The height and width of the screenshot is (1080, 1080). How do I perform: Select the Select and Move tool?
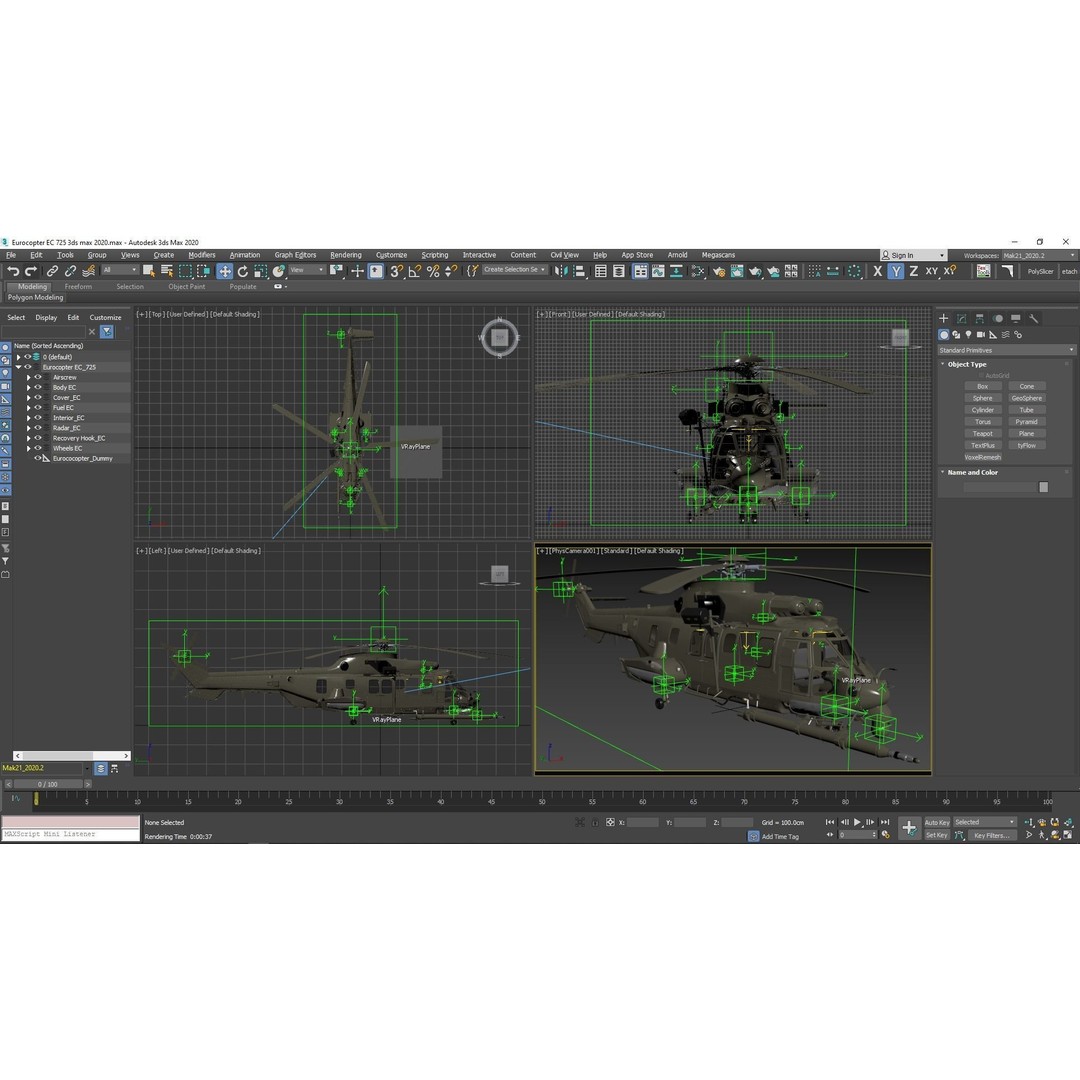tap(225, 271)
